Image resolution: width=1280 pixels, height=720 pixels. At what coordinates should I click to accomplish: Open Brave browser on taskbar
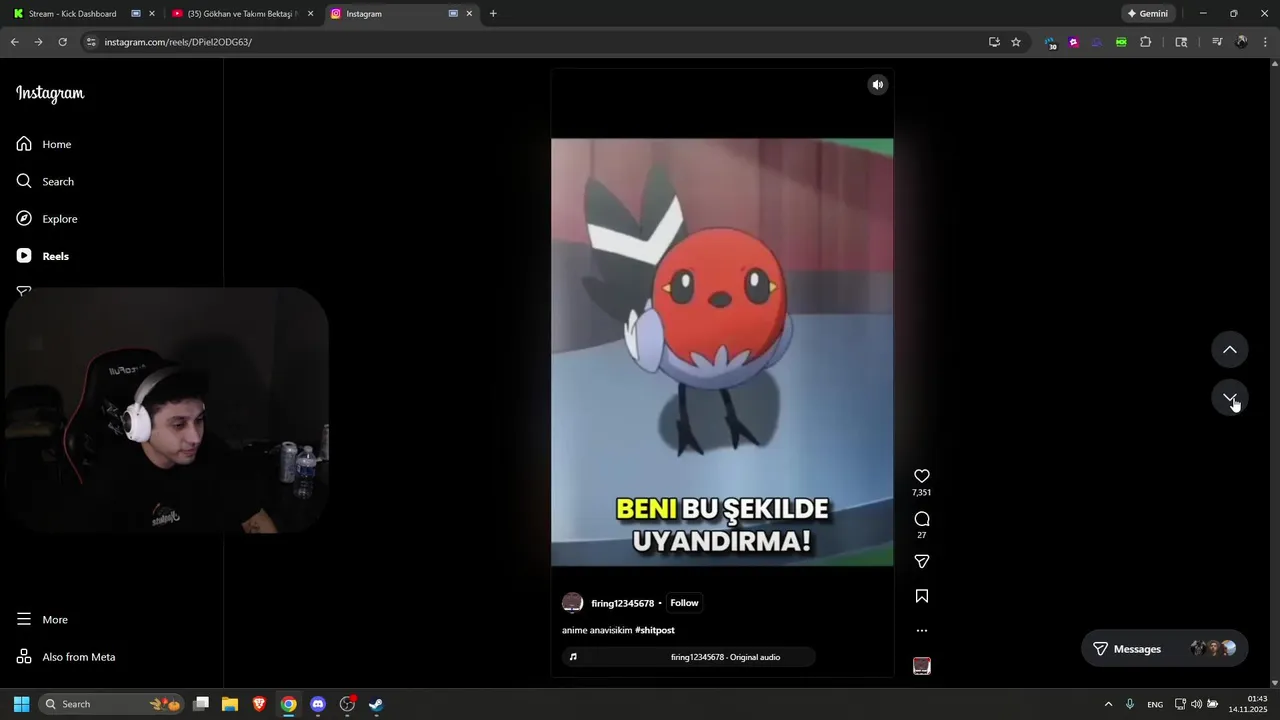tap(259, 704)
